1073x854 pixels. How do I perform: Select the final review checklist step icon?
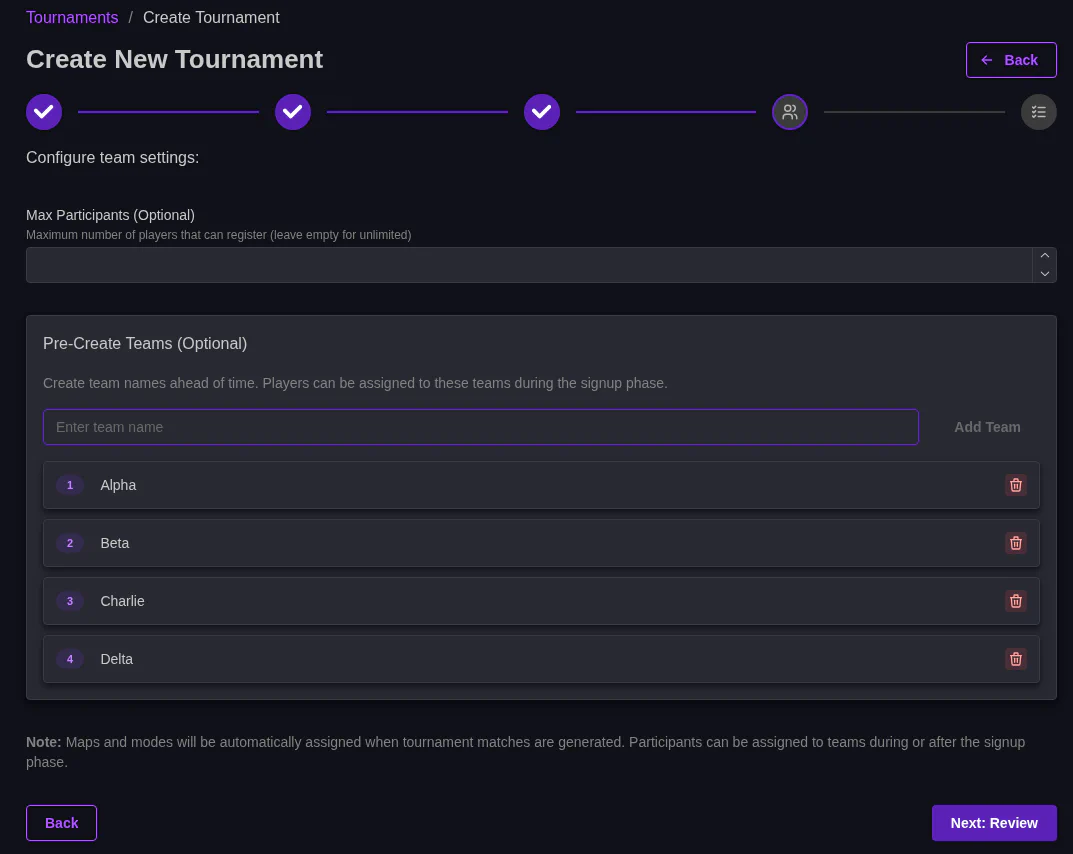(1039, 112)
